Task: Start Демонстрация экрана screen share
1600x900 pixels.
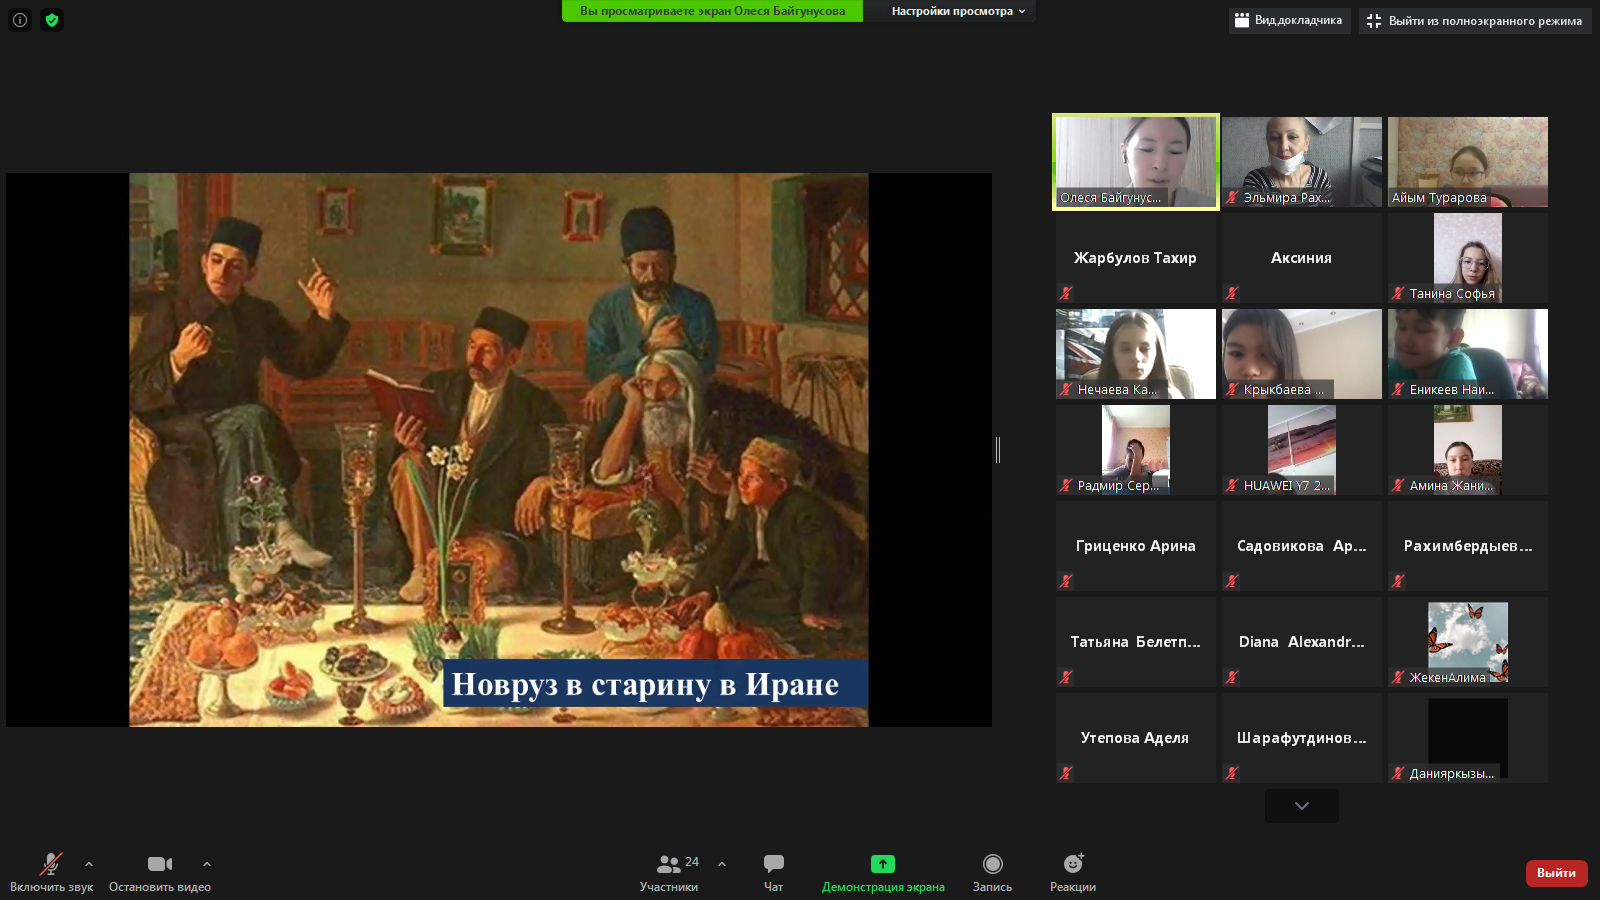Action: (883, 872)
